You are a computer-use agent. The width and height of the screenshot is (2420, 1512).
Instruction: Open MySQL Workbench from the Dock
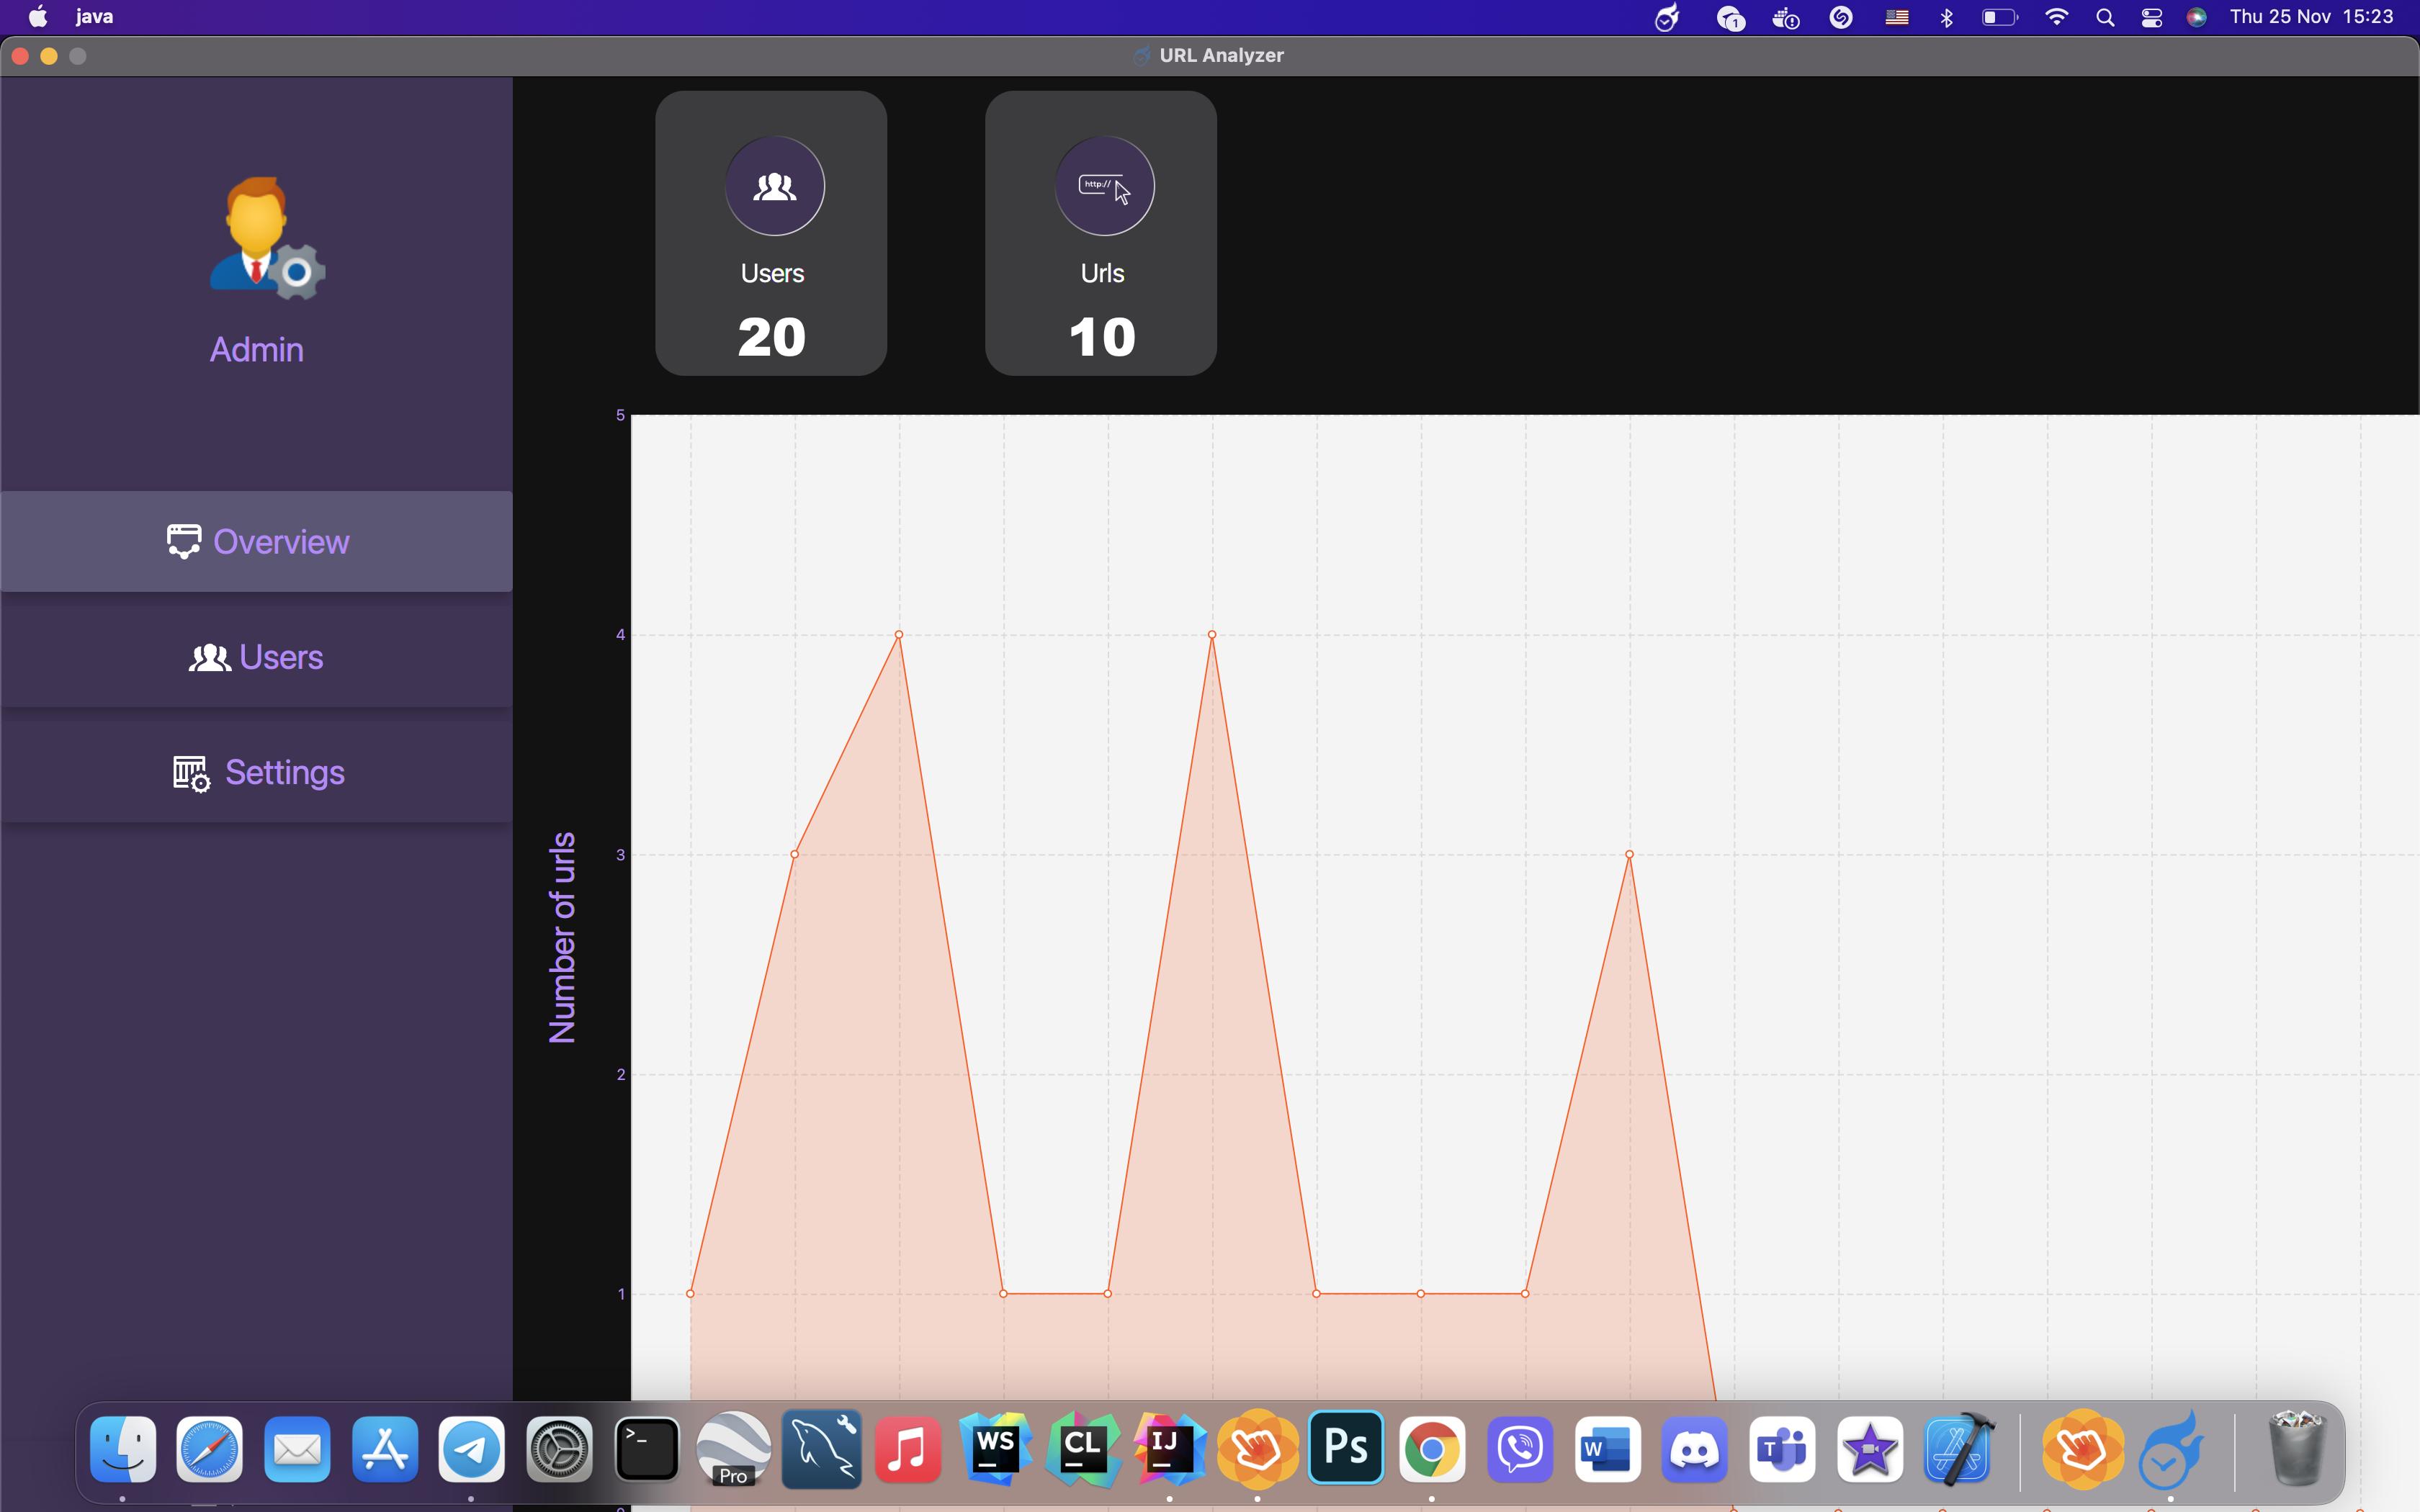(822, 1449)
